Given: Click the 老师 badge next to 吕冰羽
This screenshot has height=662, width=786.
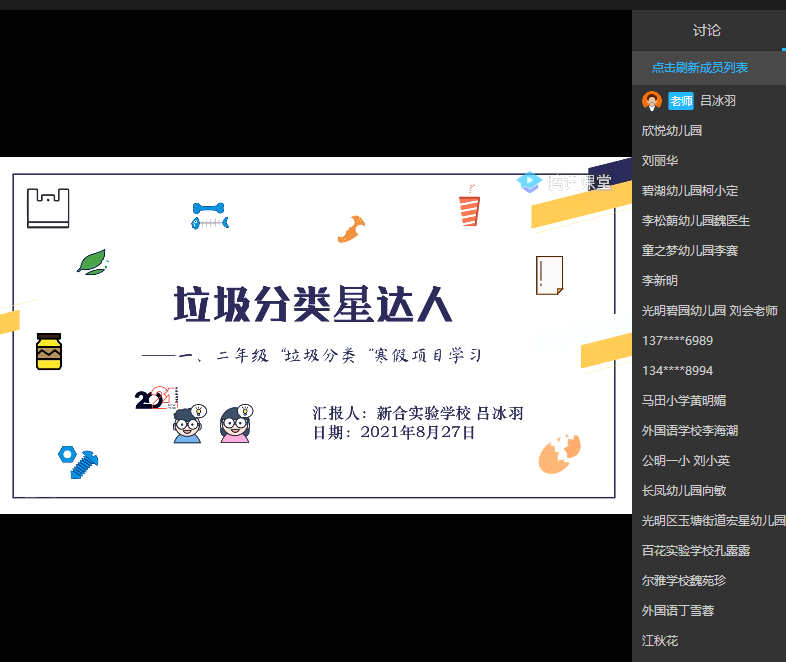Looking at the screenshot, I should click(x=681, y=101).
